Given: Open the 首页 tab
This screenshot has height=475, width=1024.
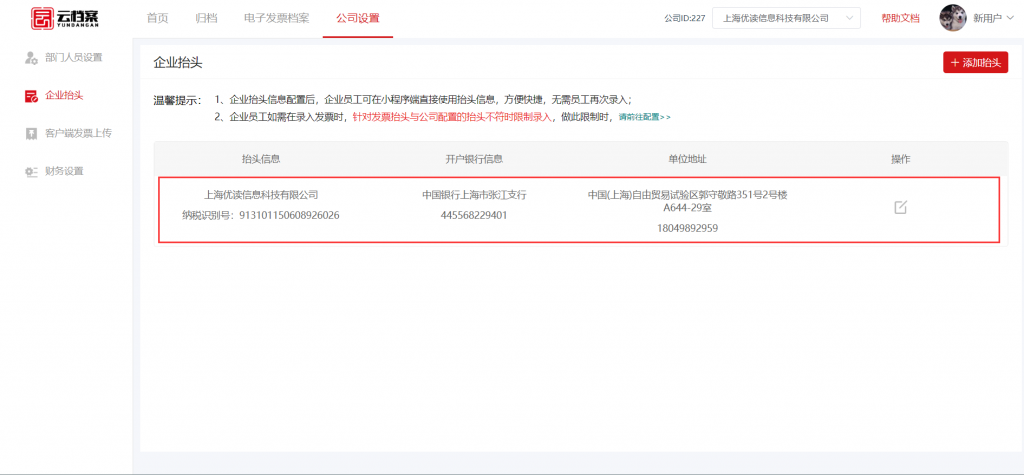Looking at the screenshot, I should coord(157,18).
